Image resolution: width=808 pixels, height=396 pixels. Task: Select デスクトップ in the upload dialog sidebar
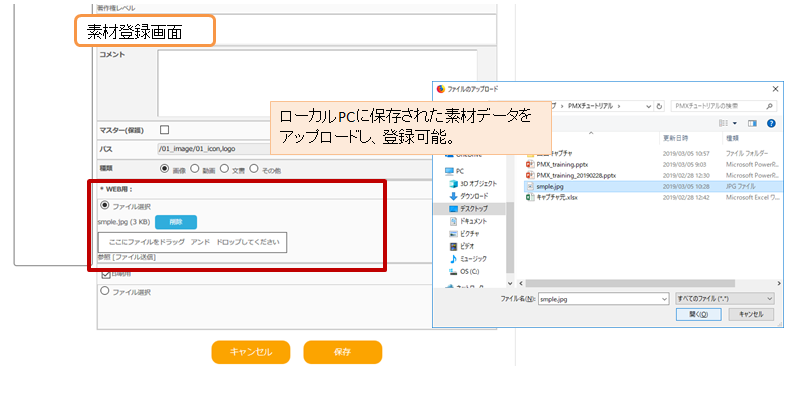click(x=468, y=209)
